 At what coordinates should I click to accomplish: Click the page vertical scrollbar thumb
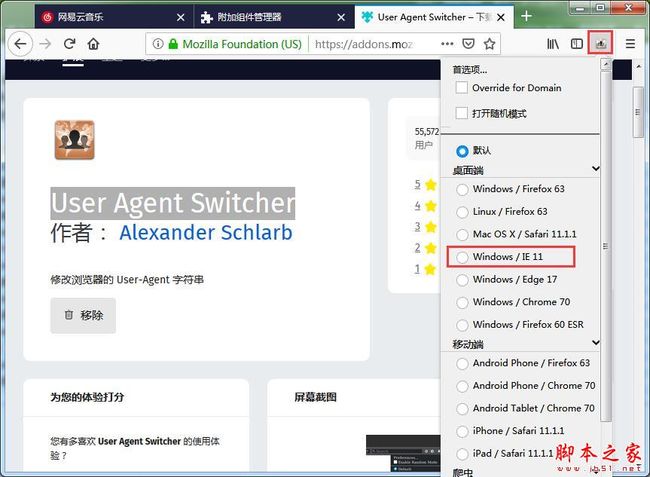[638, 112]
